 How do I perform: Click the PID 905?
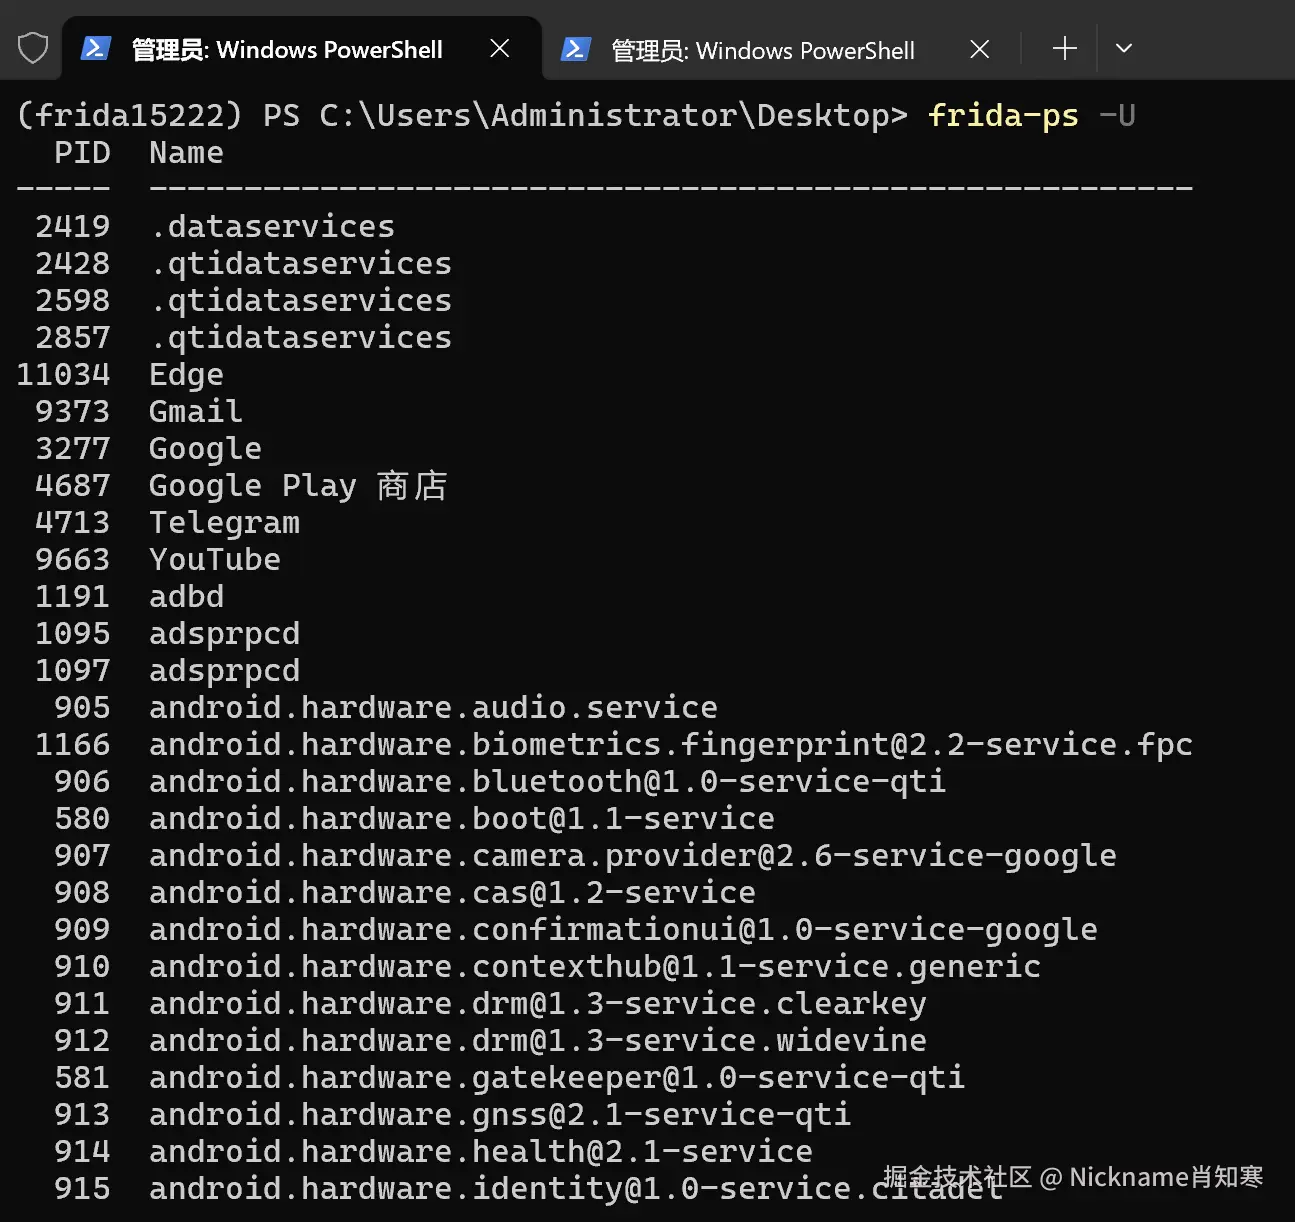click(x=82, y=708)
